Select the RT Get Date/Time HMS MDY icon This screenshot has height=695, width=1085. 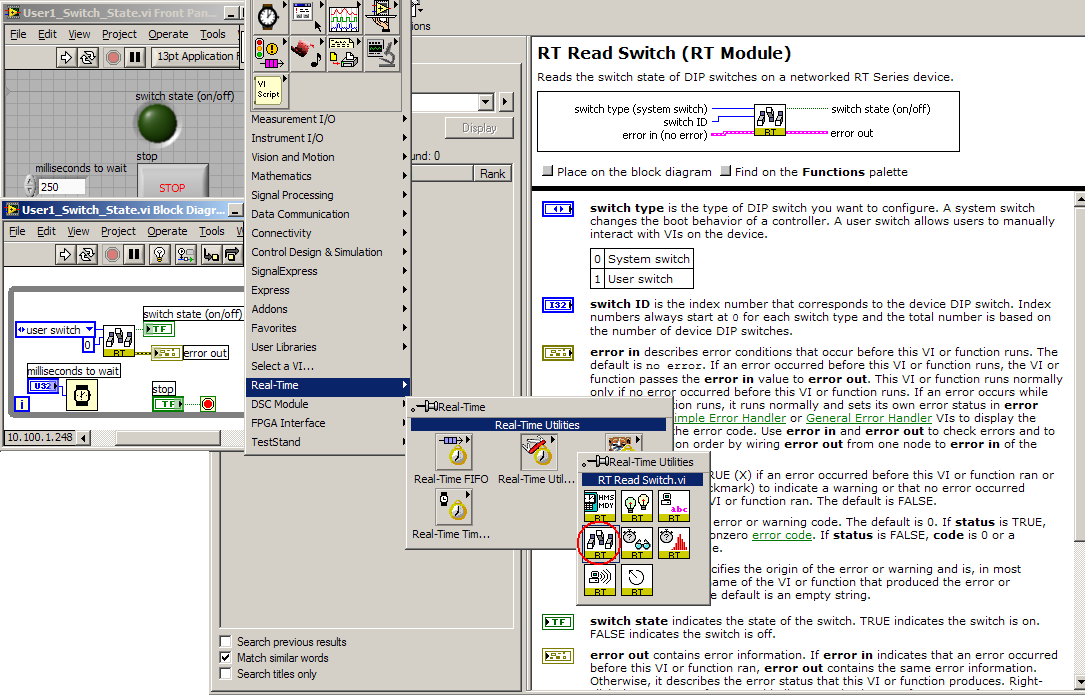tap(599, 505)
